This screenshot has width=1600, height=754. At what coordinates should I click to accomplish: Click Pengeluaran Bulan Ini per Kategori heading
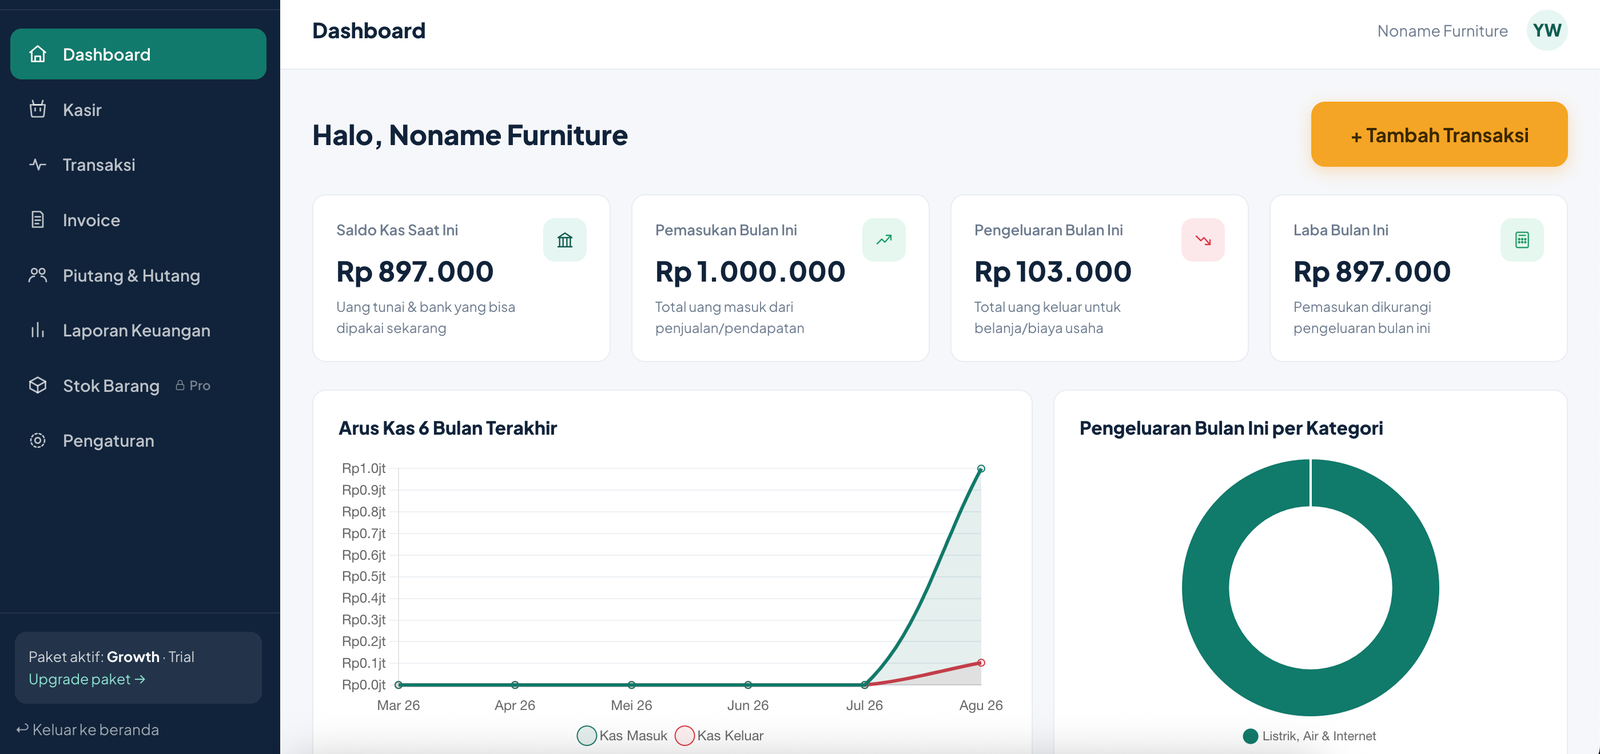1231,428
